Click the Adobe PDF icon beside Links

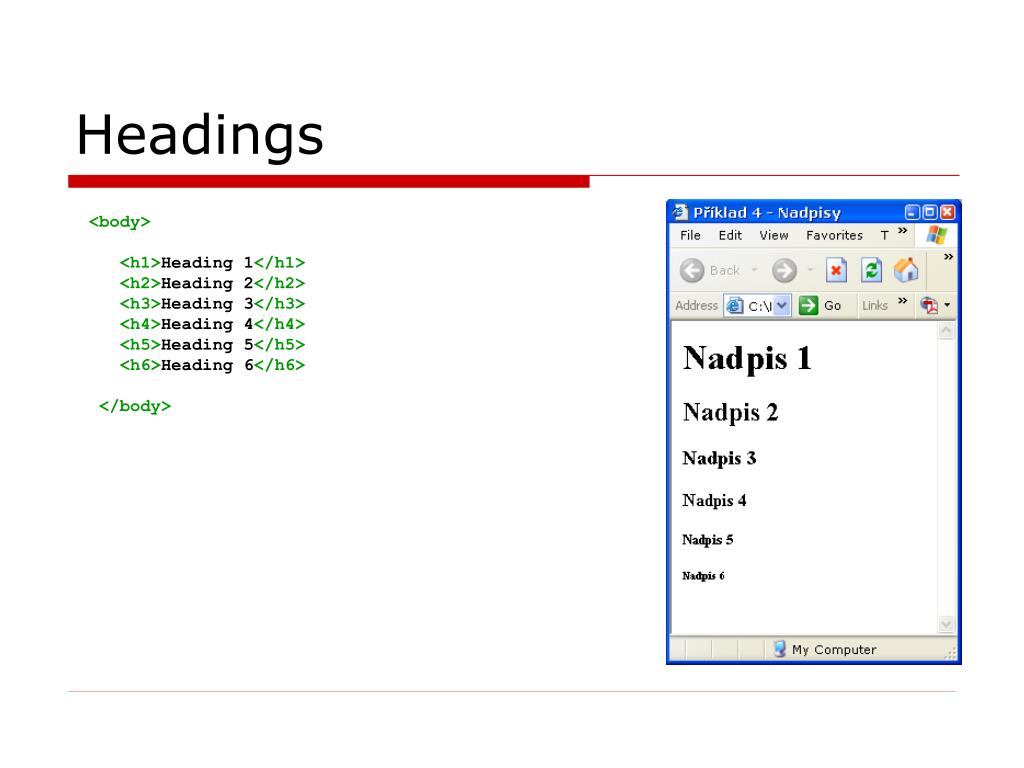[929, 304]
